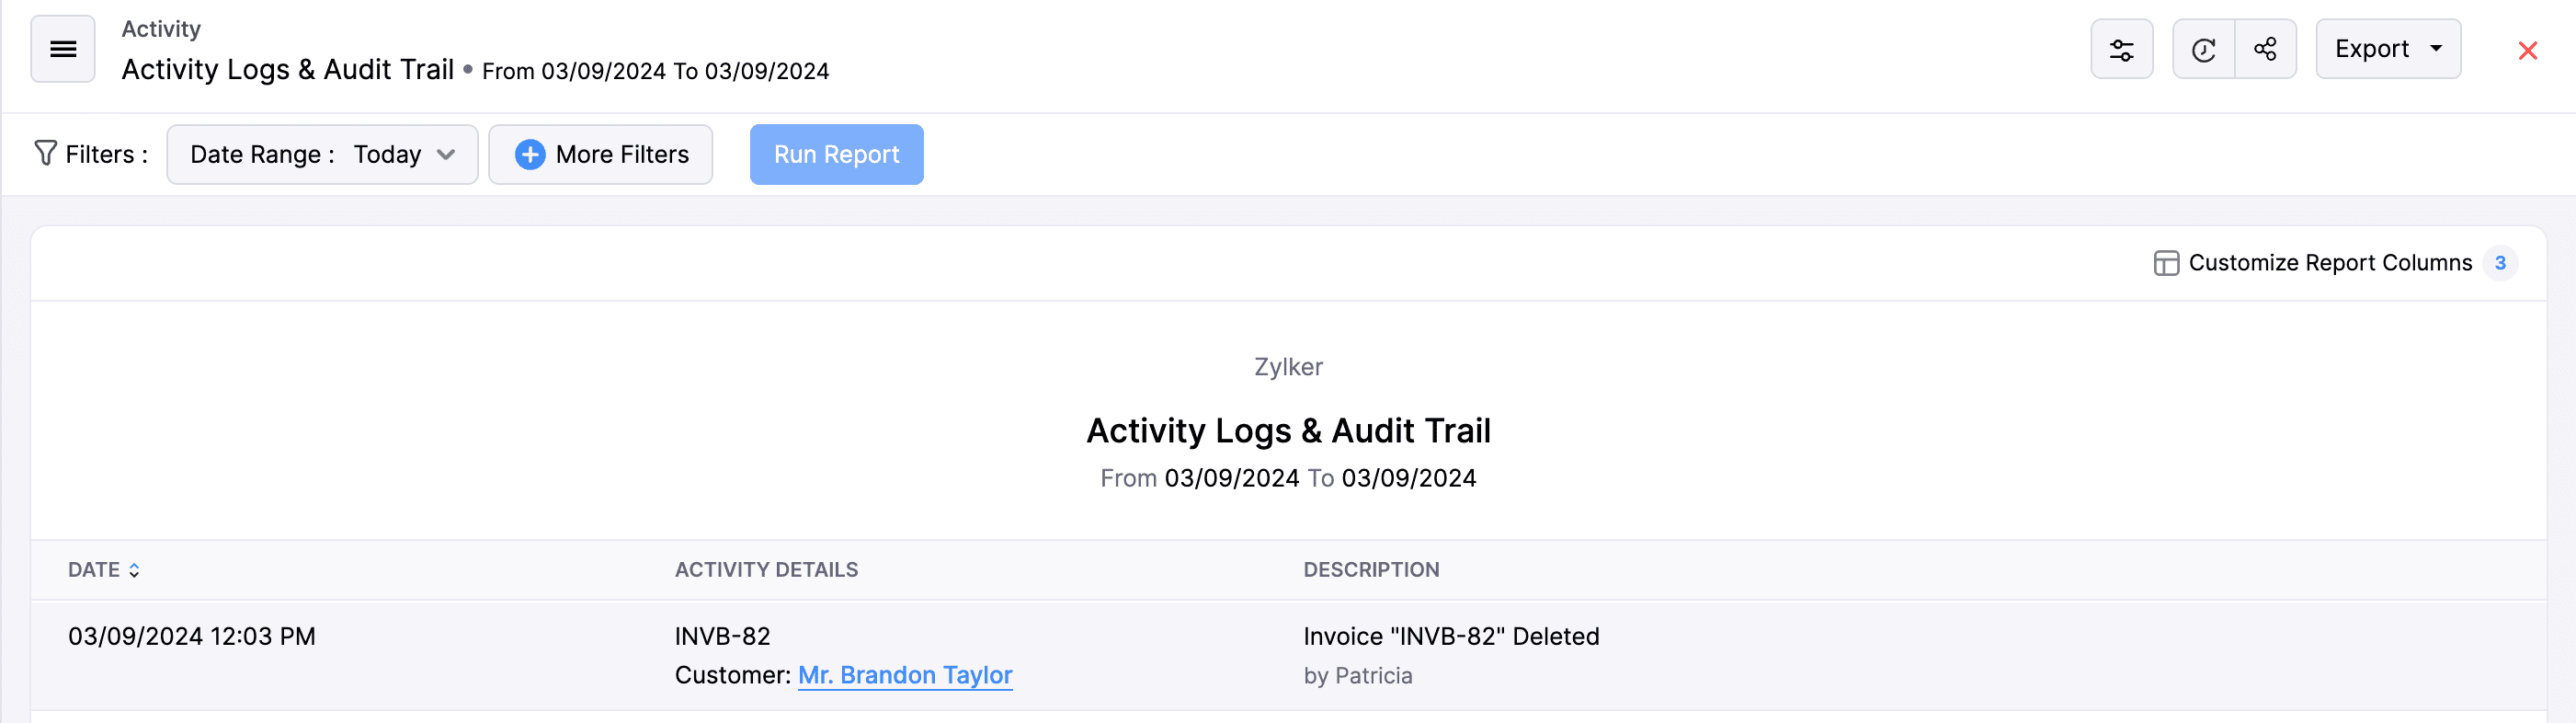Open the Date Range dropdown
2576x723 pixels.
point(321,154)
